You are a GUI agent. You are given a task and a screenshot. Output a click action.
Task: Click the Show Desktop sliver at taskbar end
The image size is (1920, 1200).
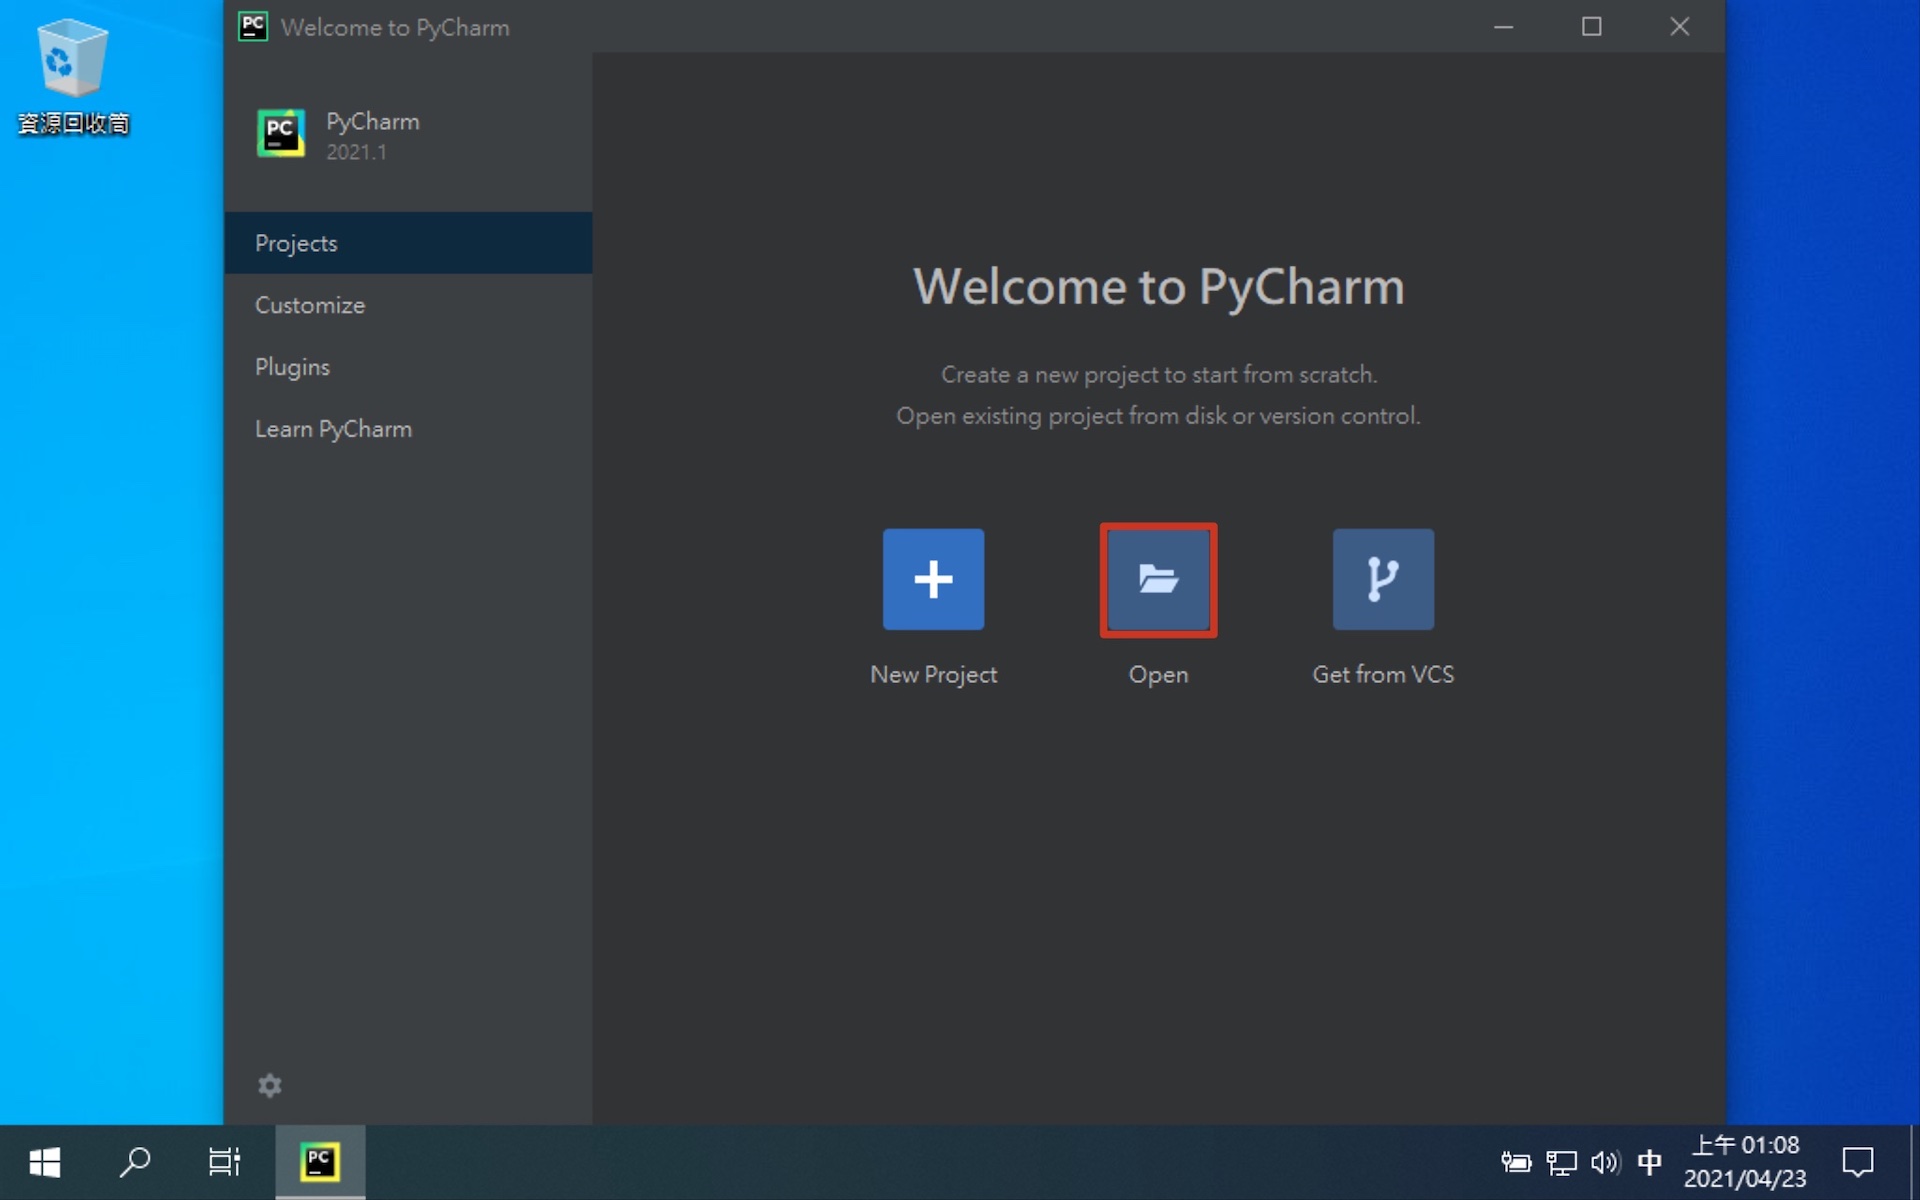point(1914,1162)
